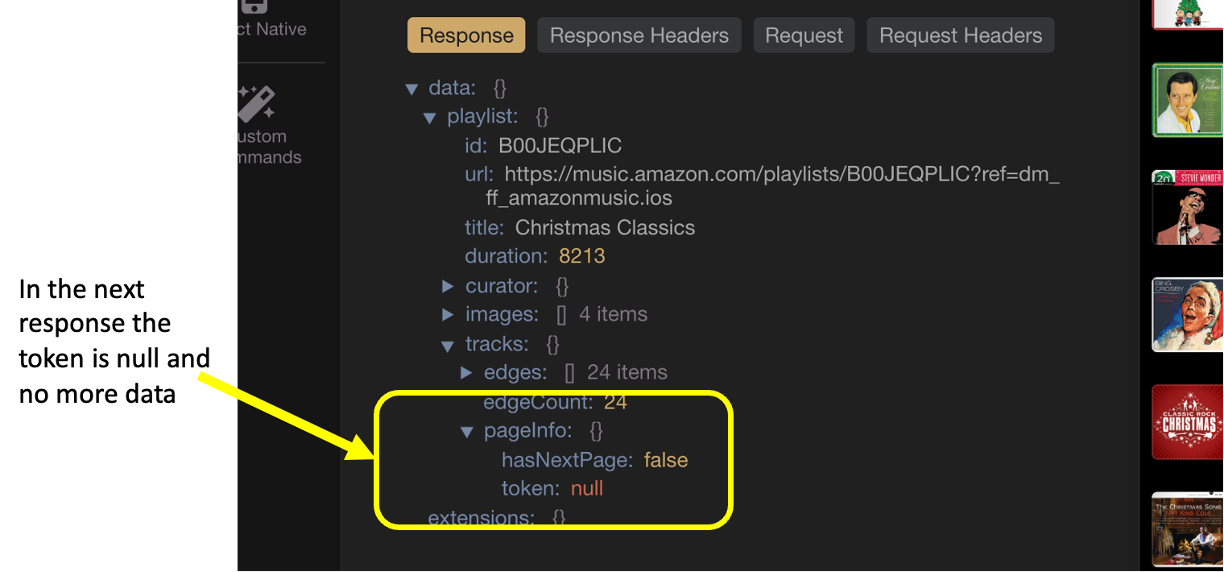Click the Amazon Music playlist URL value
Viewport: 1224px width, 572px height.
[x=780, y=175]
